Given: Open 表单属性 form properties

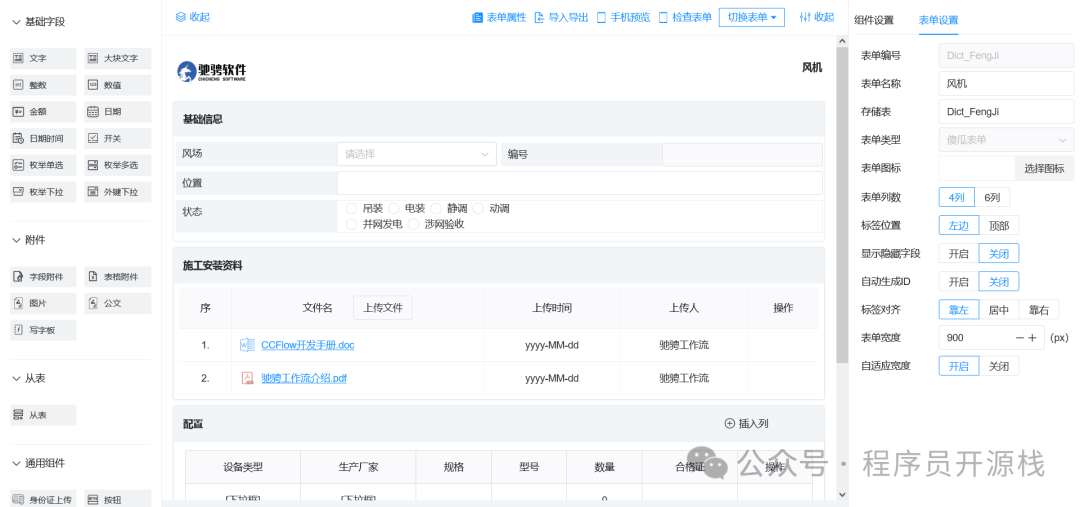Looking at the screenshot, I should pos(499,17).
